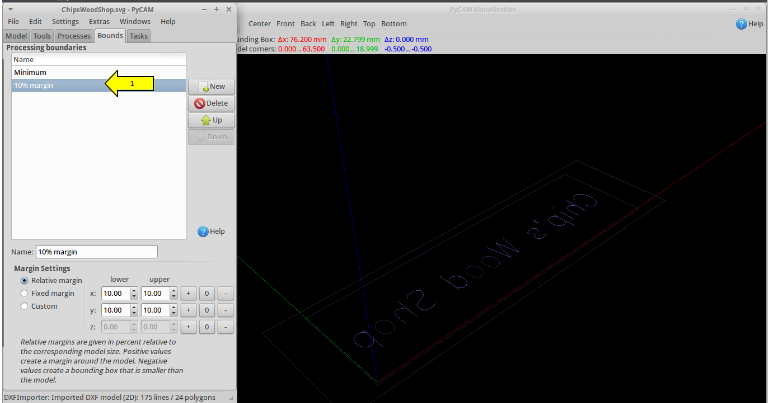Click the zero button in z row
769x403 pixels.
(207, 327)
